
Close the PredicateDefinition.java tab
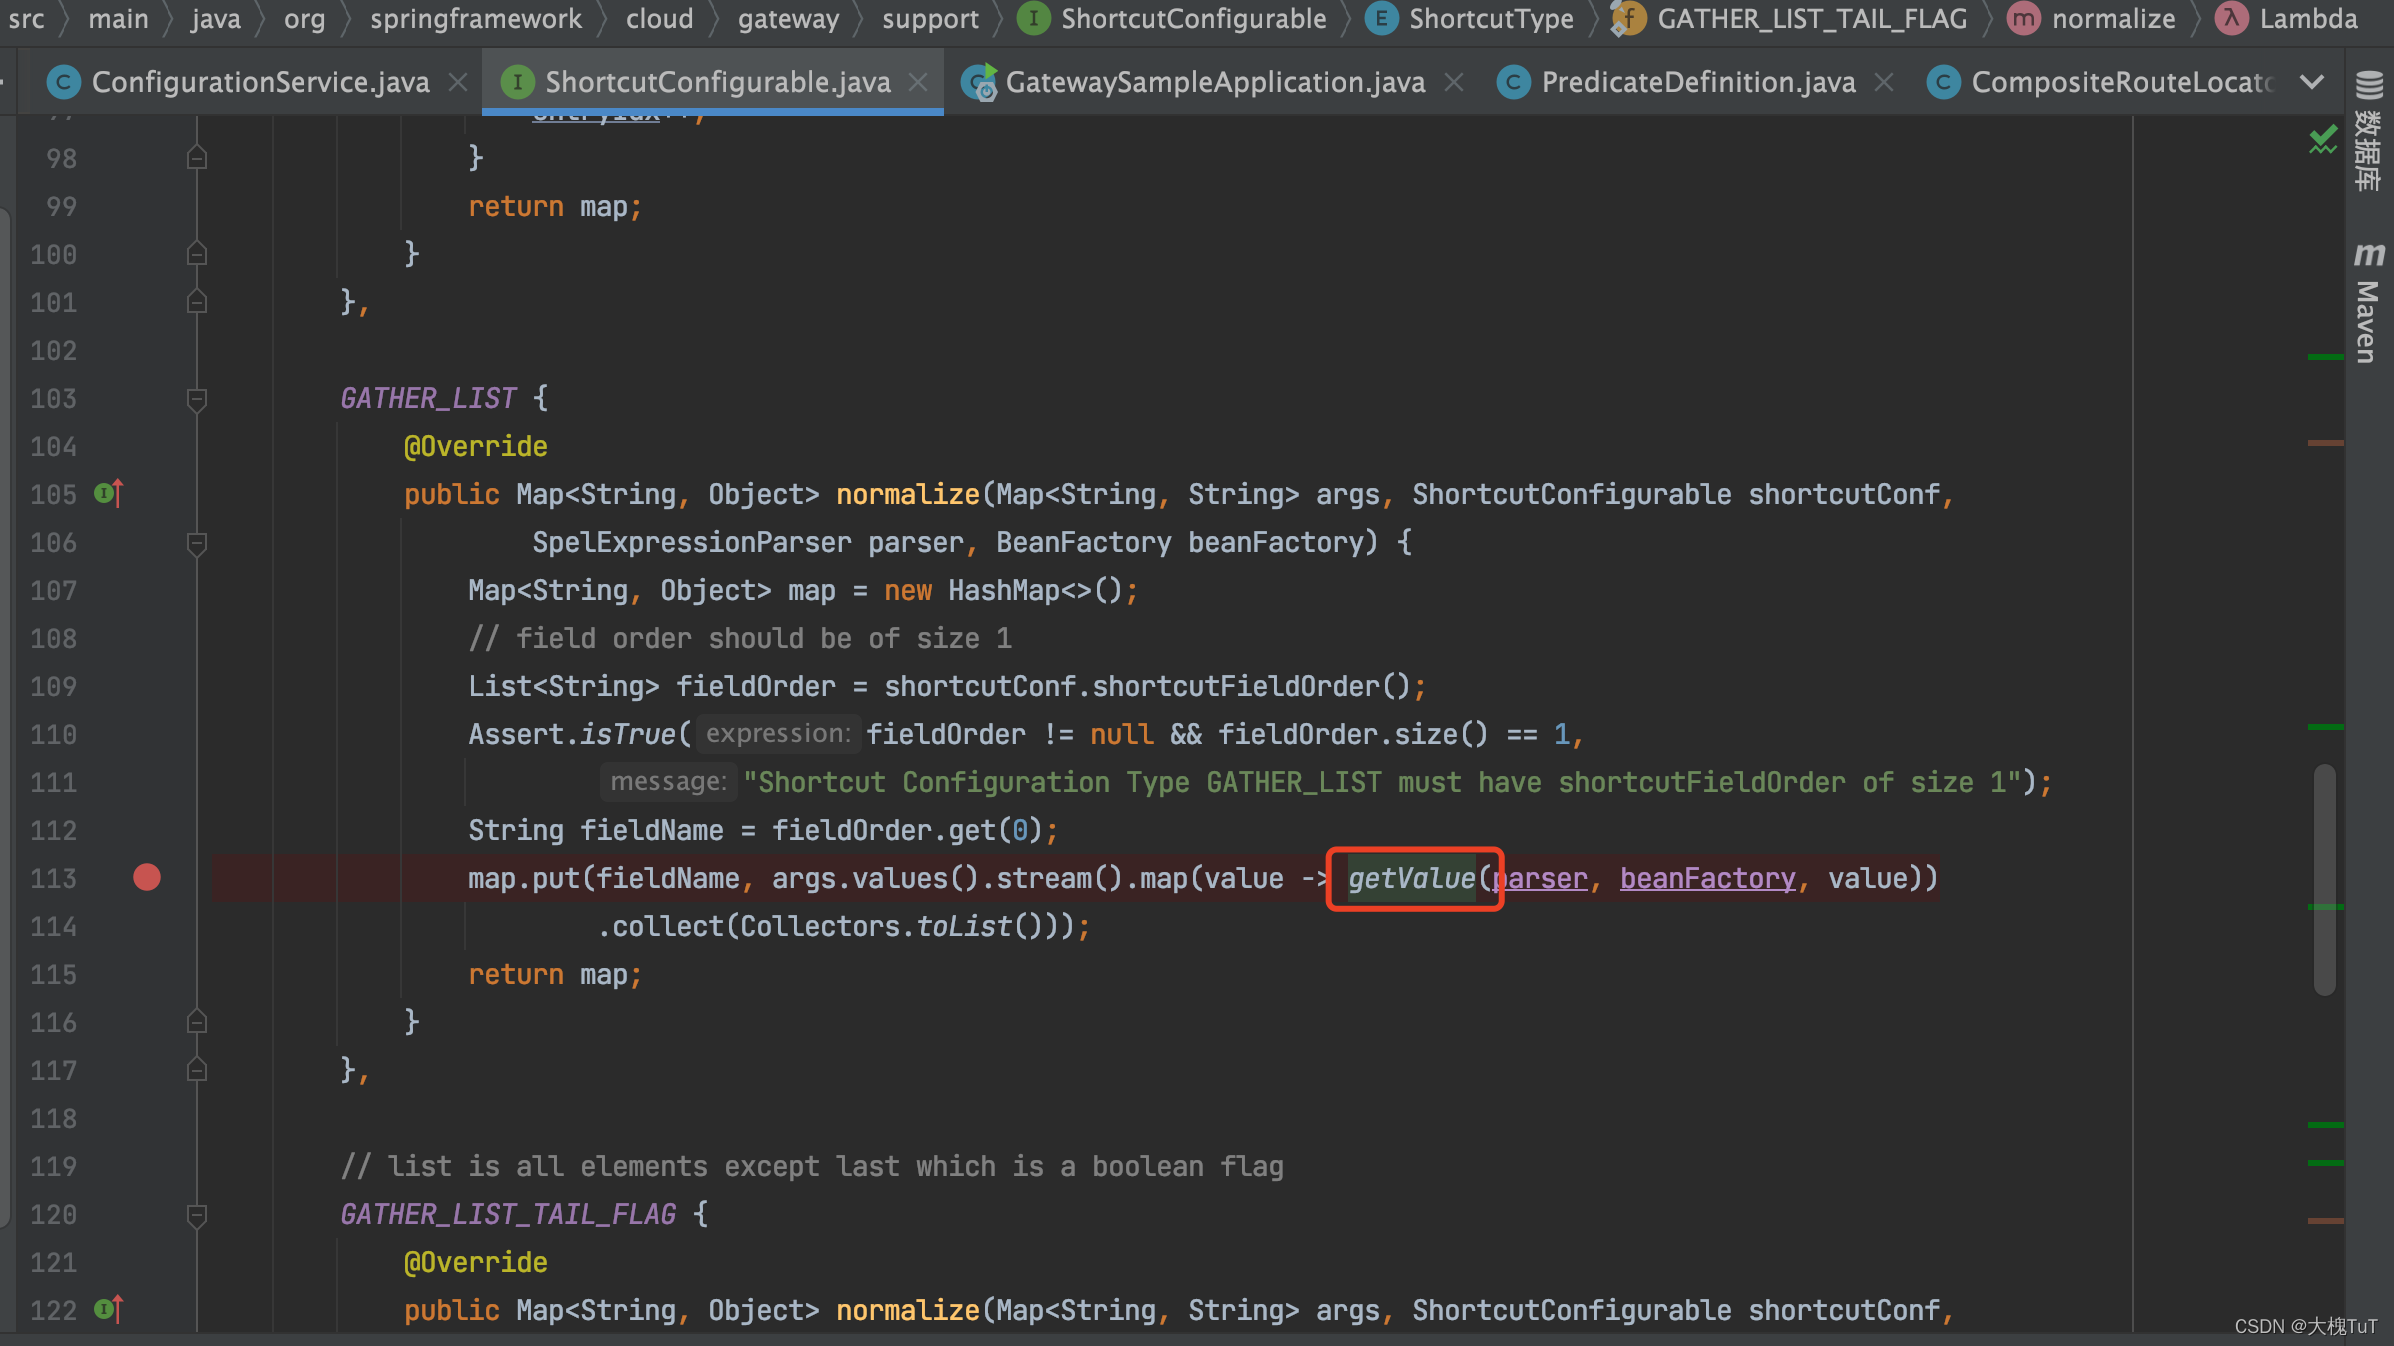1884,82
